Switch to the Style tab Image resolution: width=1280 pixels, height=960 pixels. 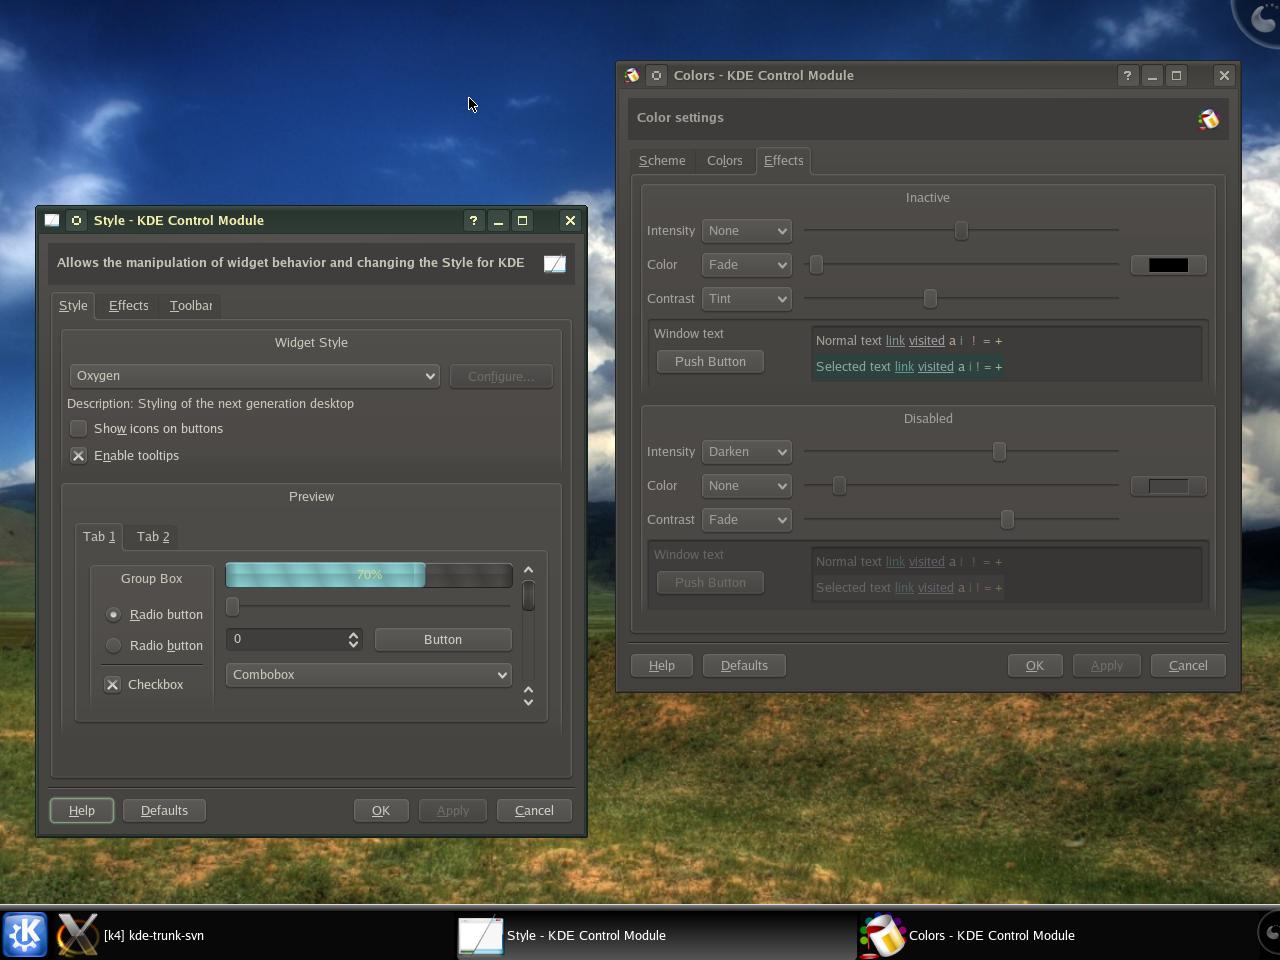[73, 305]
